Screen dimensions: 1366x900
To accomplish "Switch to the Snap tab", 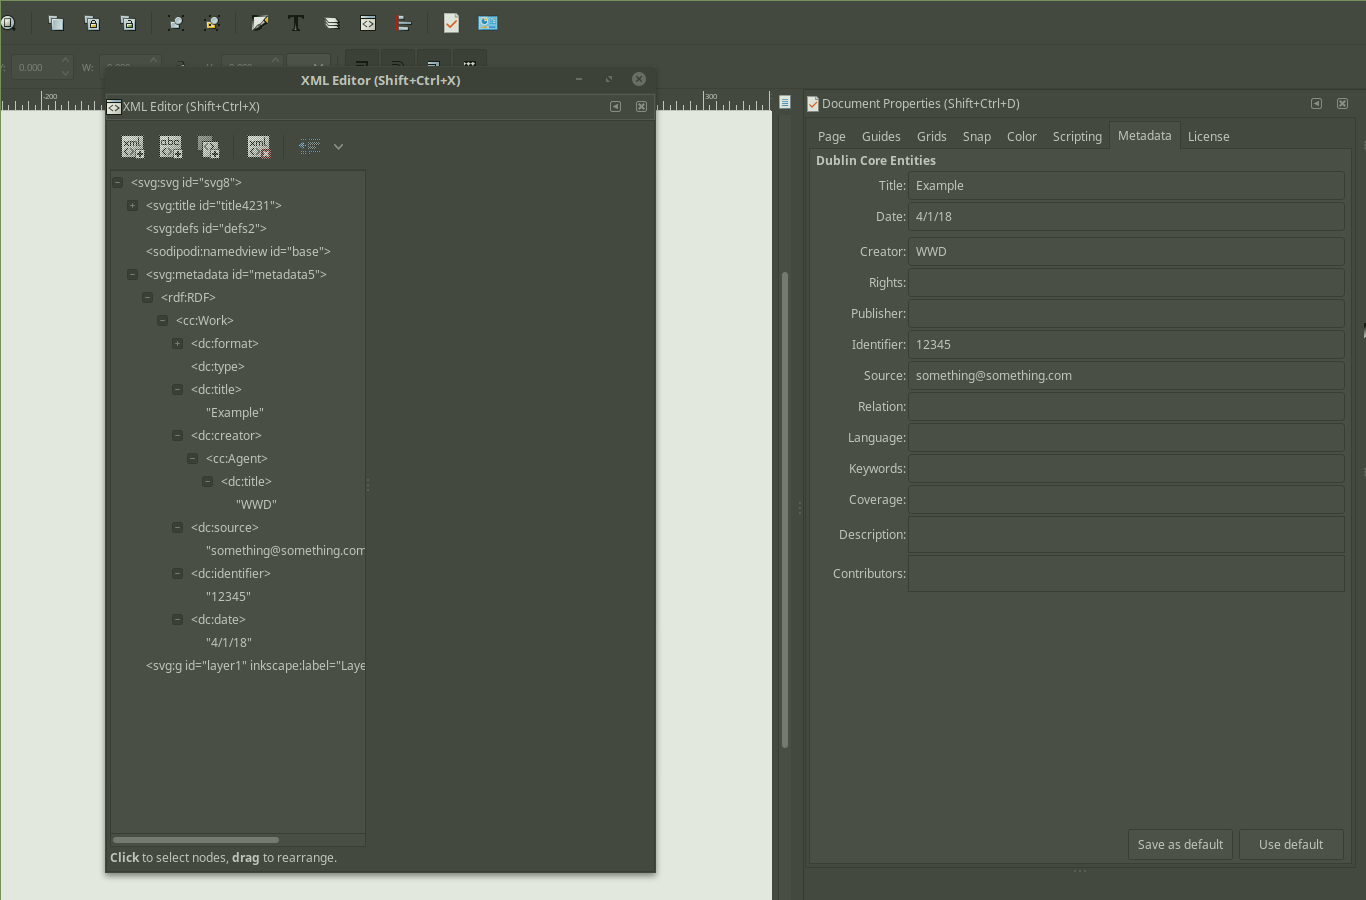I will 976,136.
